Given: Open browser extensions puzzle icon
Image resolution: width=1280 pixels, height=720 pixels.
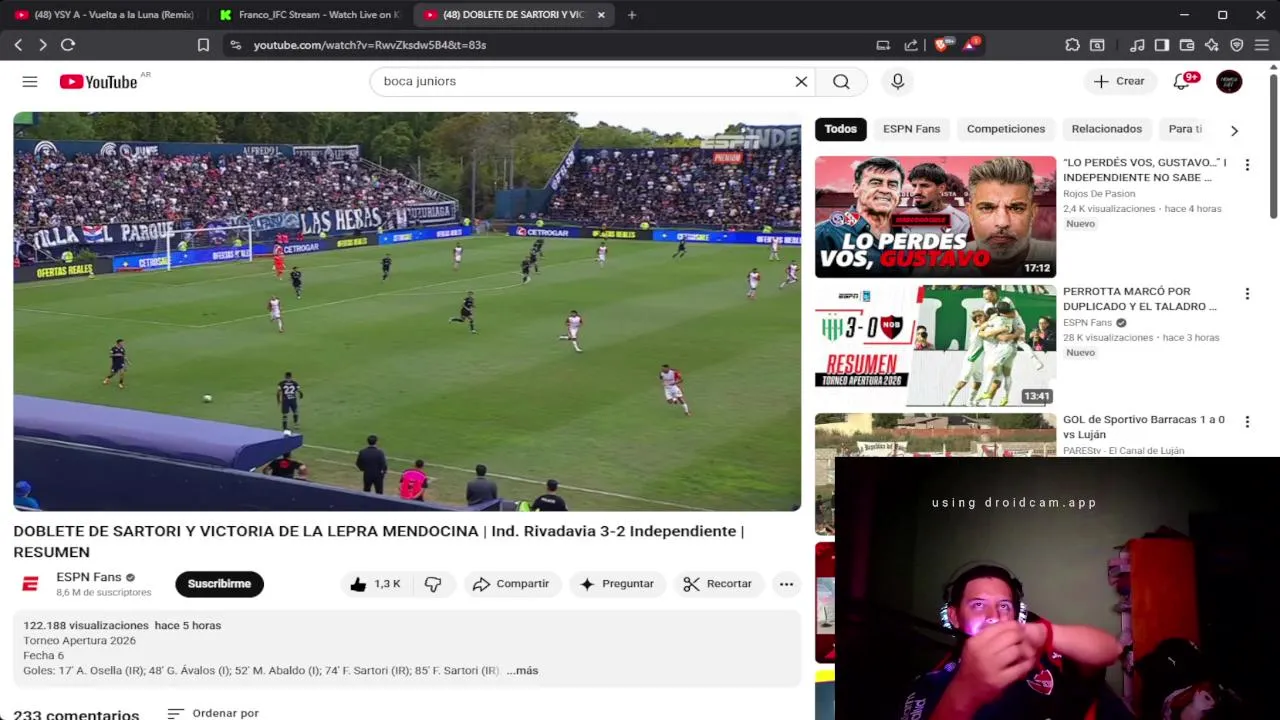Looking at the screenshot, I should click(x=1072, y=45).
